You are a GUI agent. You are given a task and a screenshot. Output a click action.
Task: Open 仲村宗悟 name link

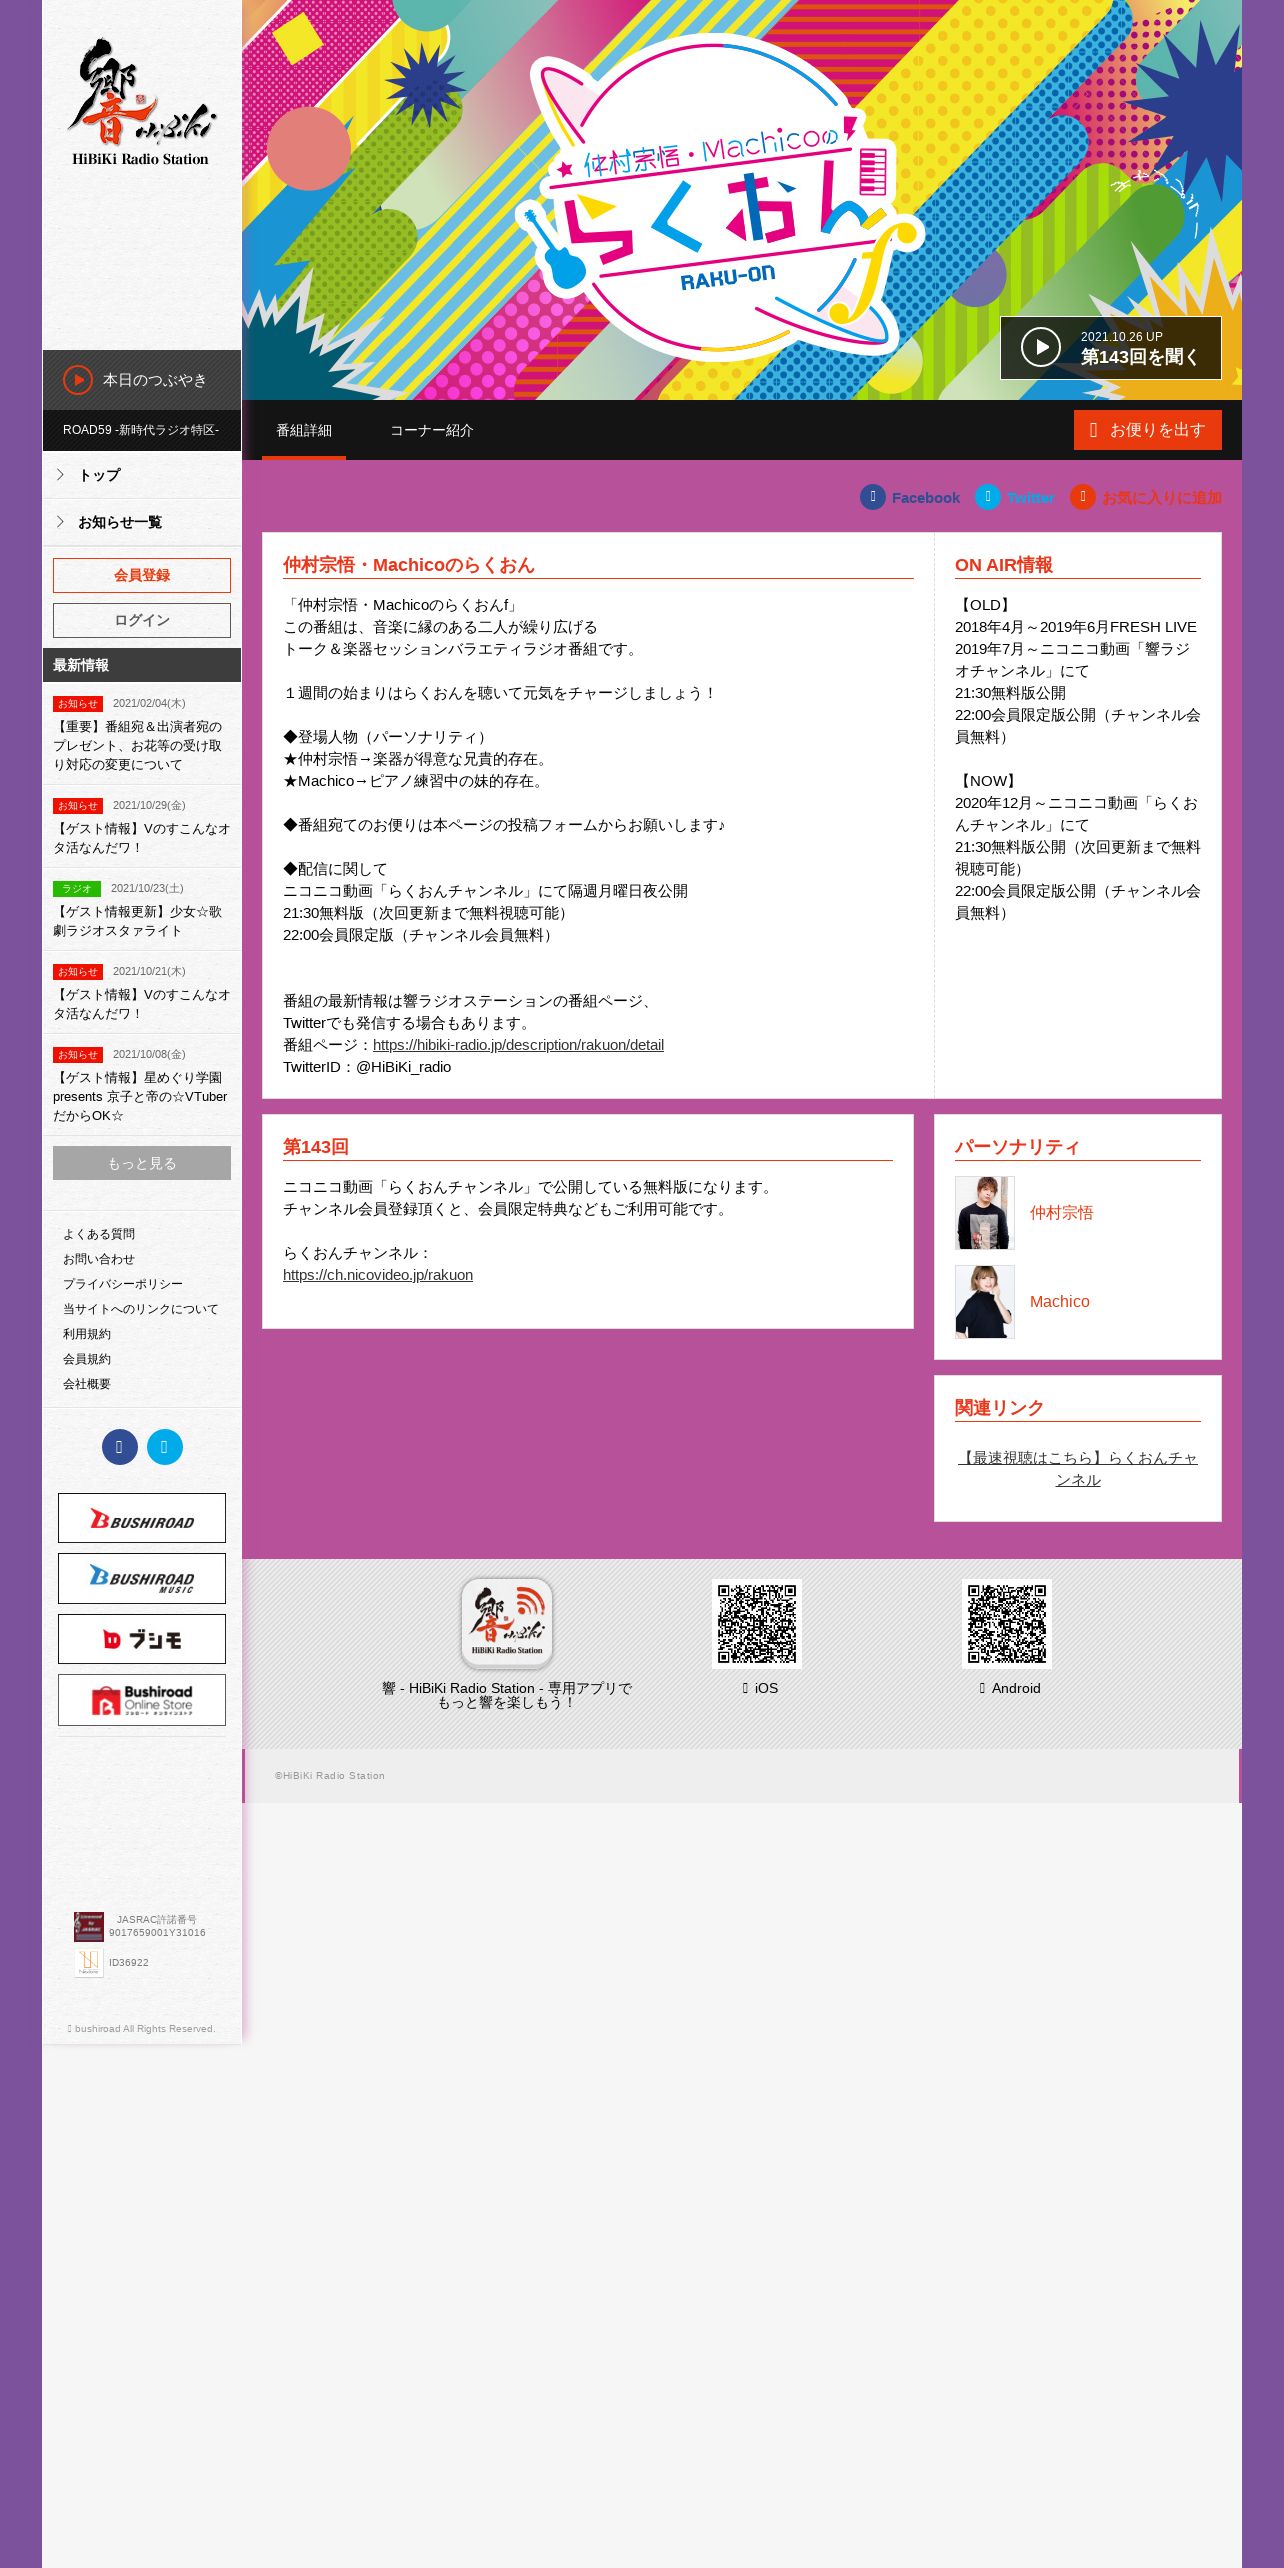(x=1062, y=1213)
